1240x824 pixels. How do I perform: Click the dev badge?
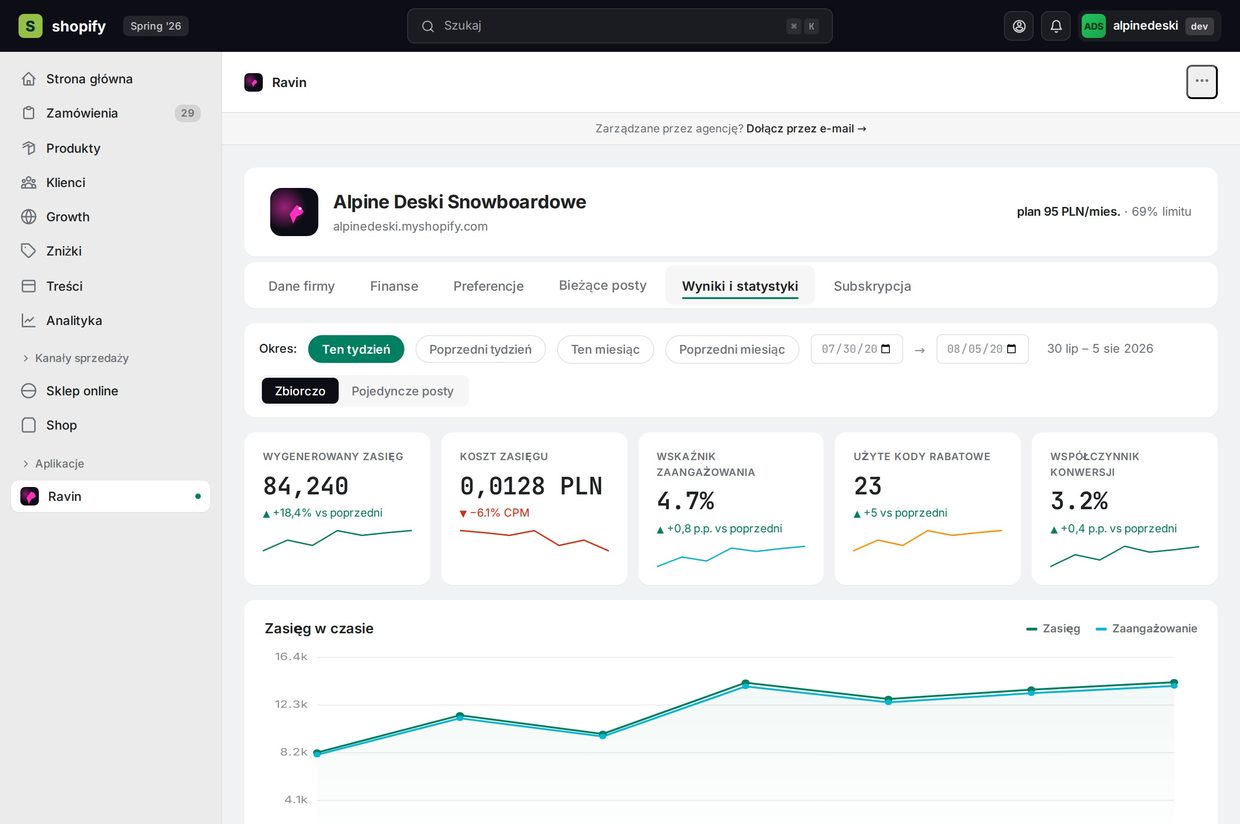[x=1200, y=26]
